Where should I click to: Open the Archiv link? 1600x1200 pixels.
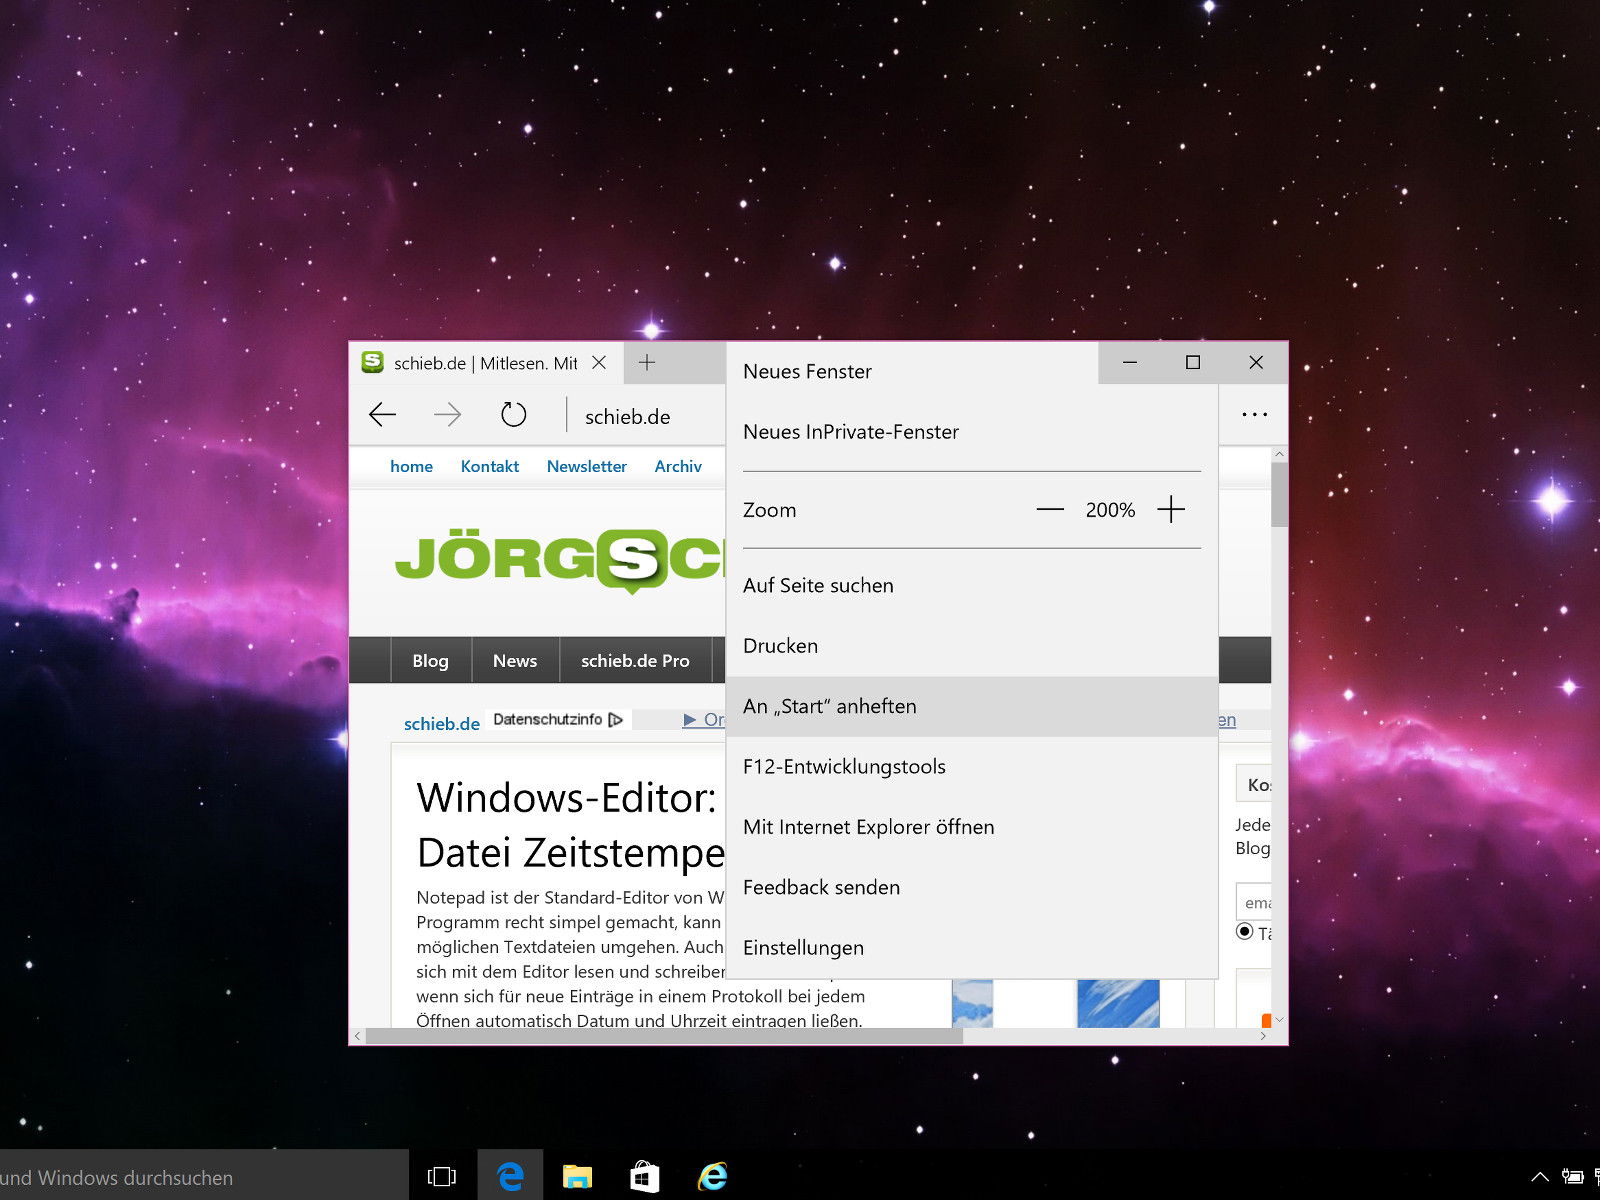coord(678,466)
